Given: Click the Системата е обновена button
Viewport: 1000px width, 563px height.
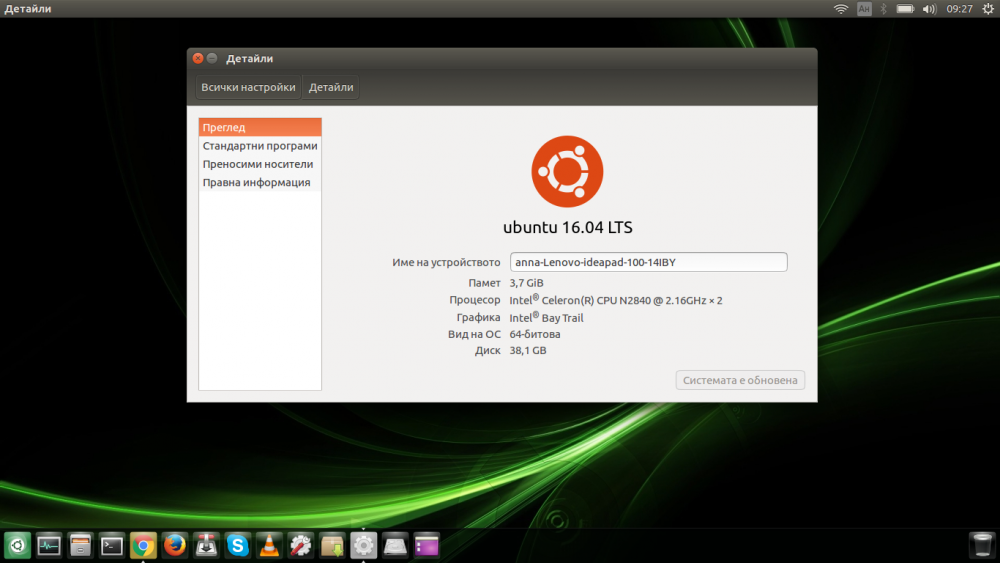Looking at the screenshot, I should (x=740, y=380).
